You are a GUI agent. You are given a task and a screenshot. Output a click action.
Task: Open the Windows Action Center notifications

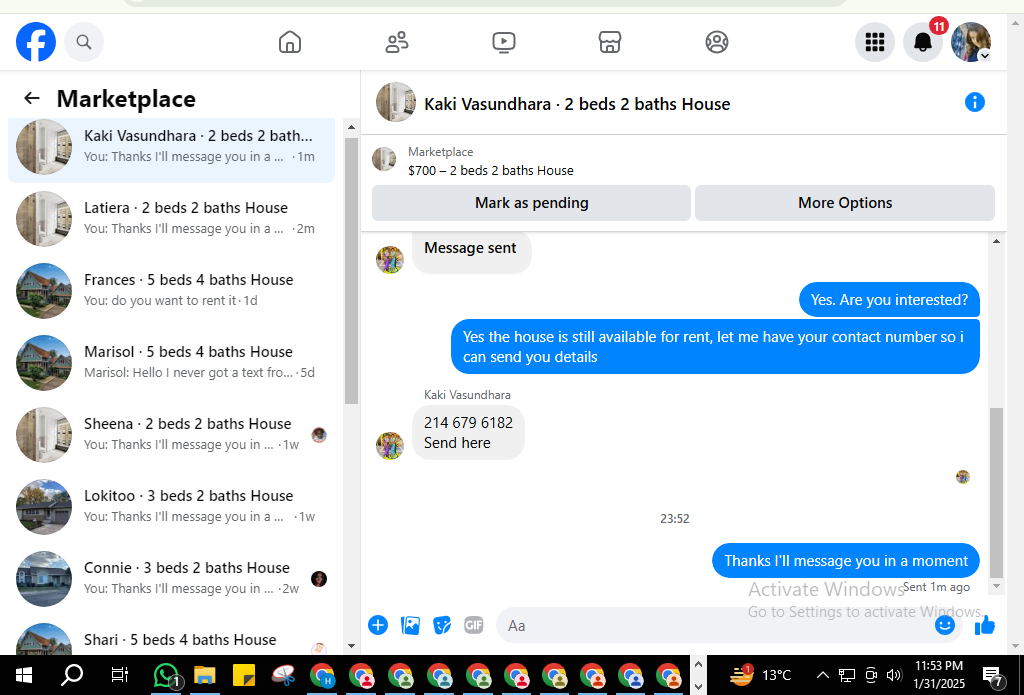(993, 676)
